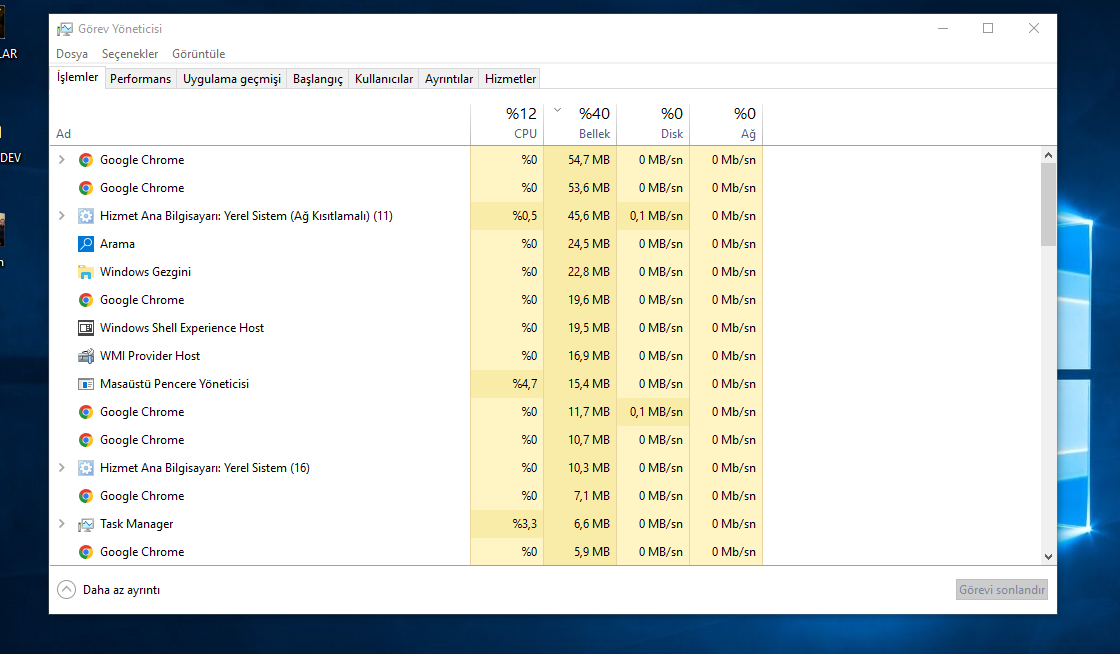Image resolution: width=1120 pixels, height=654 pixels.
Task: Click Chrome icon in the 11,7 MB row
Action: click(x=86, y=412)
